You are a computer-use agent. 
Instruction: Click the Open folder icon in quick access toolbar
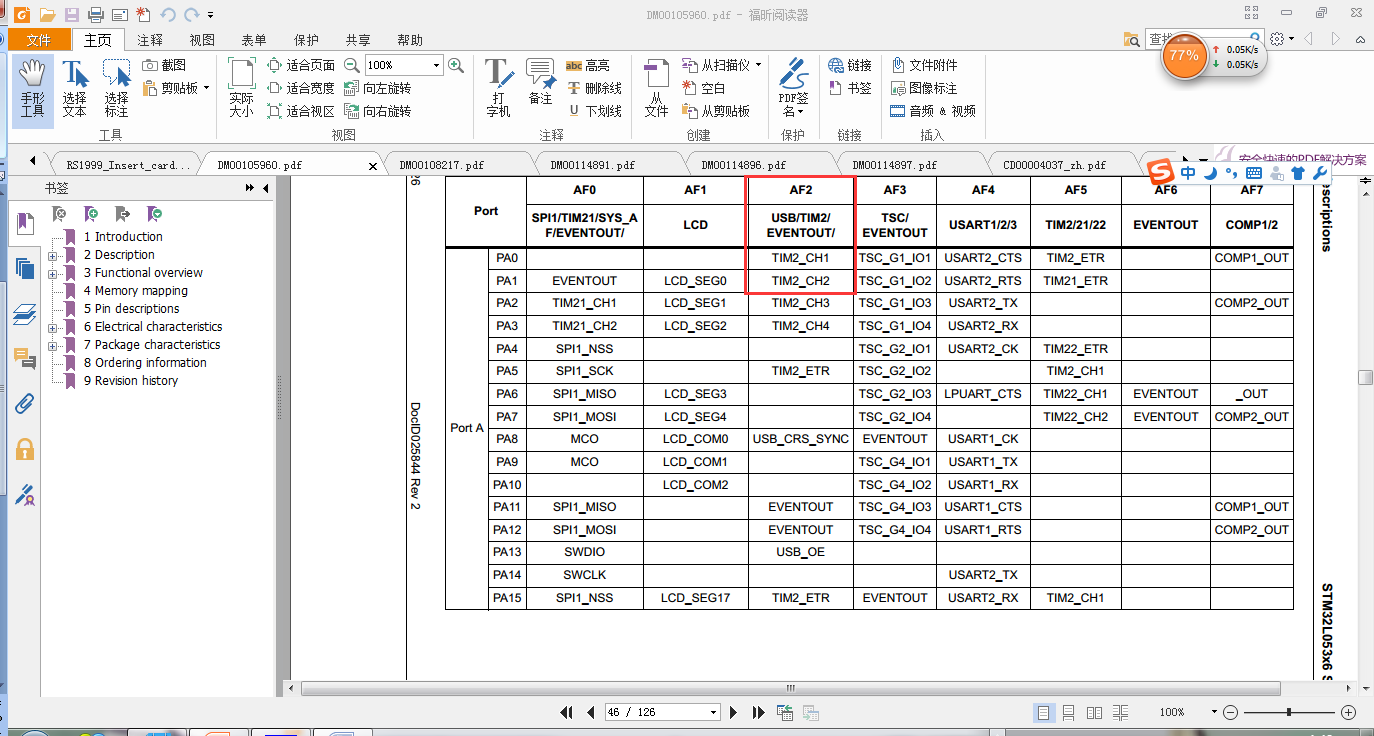(47, 15)
